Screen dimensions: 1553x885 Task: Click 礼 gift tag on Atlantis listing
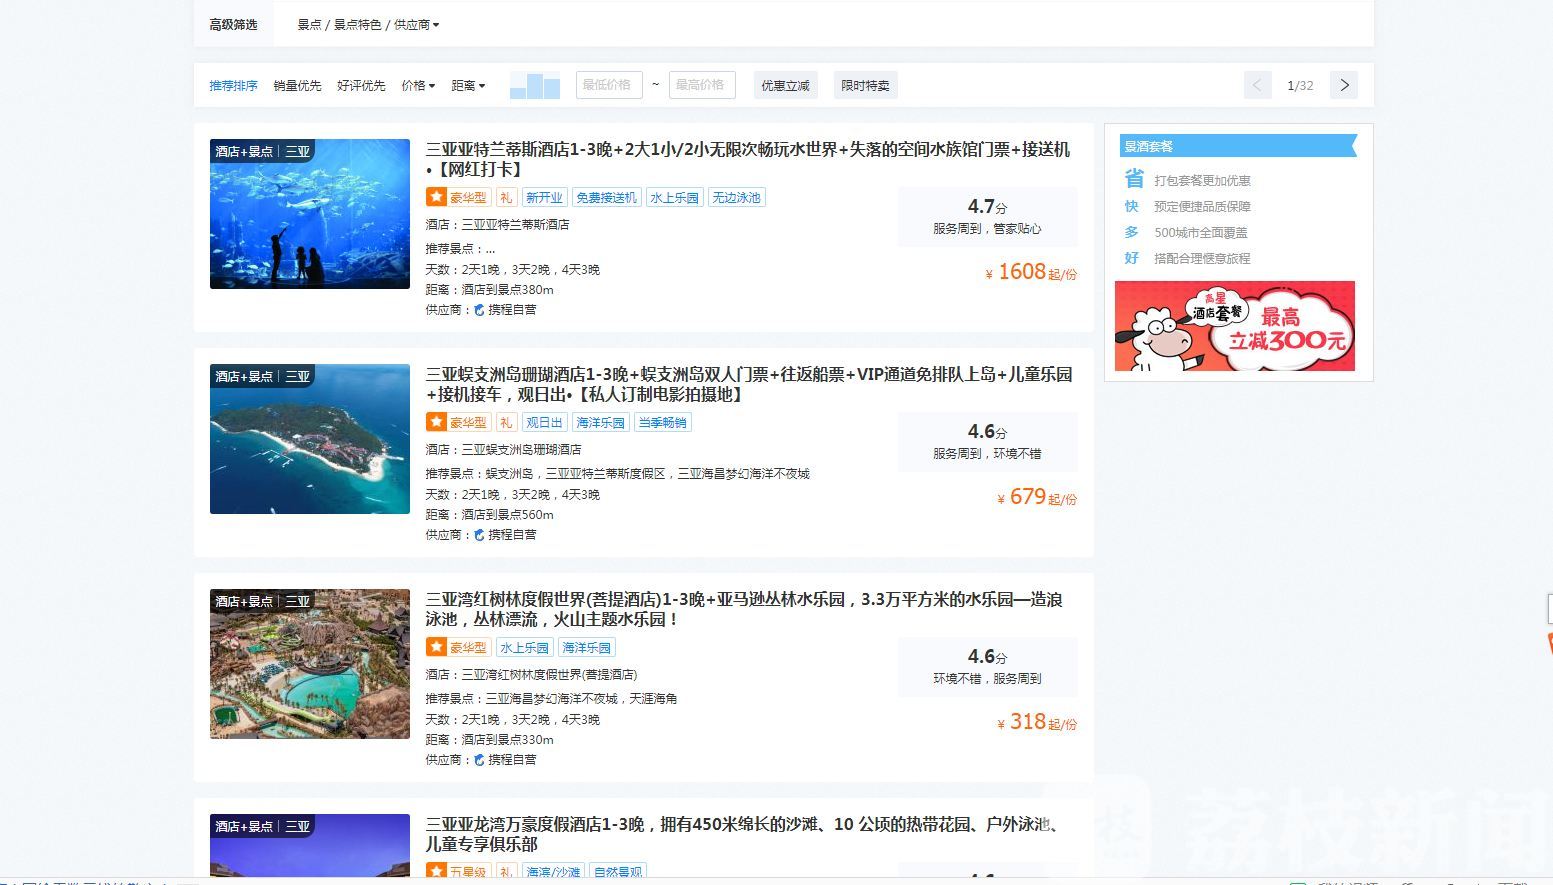pyautogui.click(x=506, y=198)
